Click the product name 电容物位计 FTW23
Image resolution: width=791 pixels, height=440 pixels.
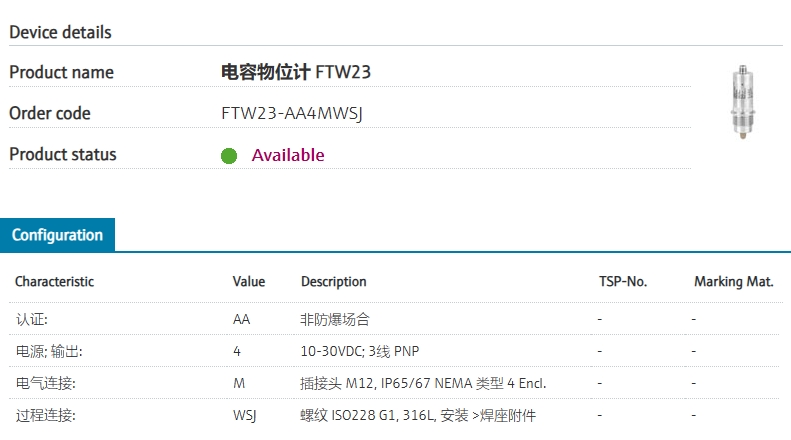point(296,72)
